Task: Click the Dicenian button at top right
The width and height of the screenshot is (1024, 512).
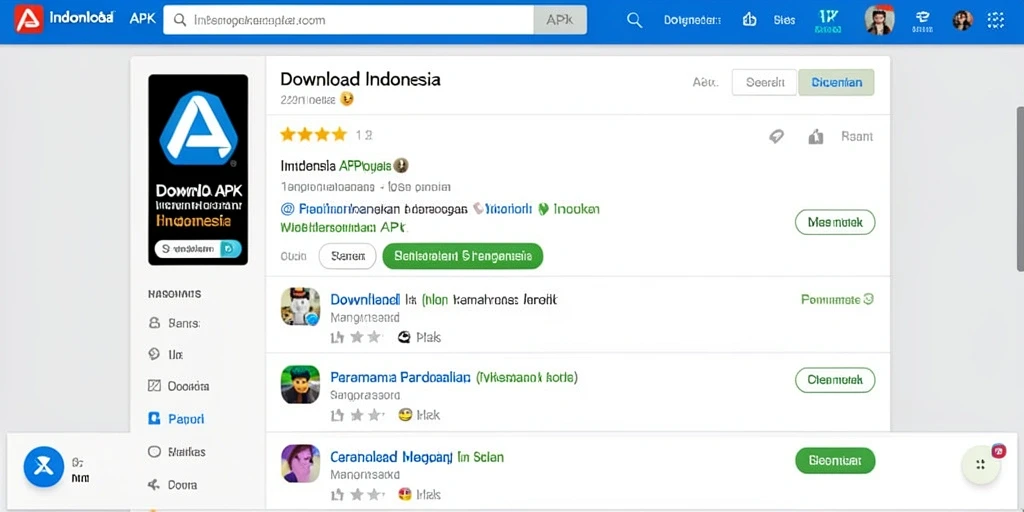Action: pos(837,82)
